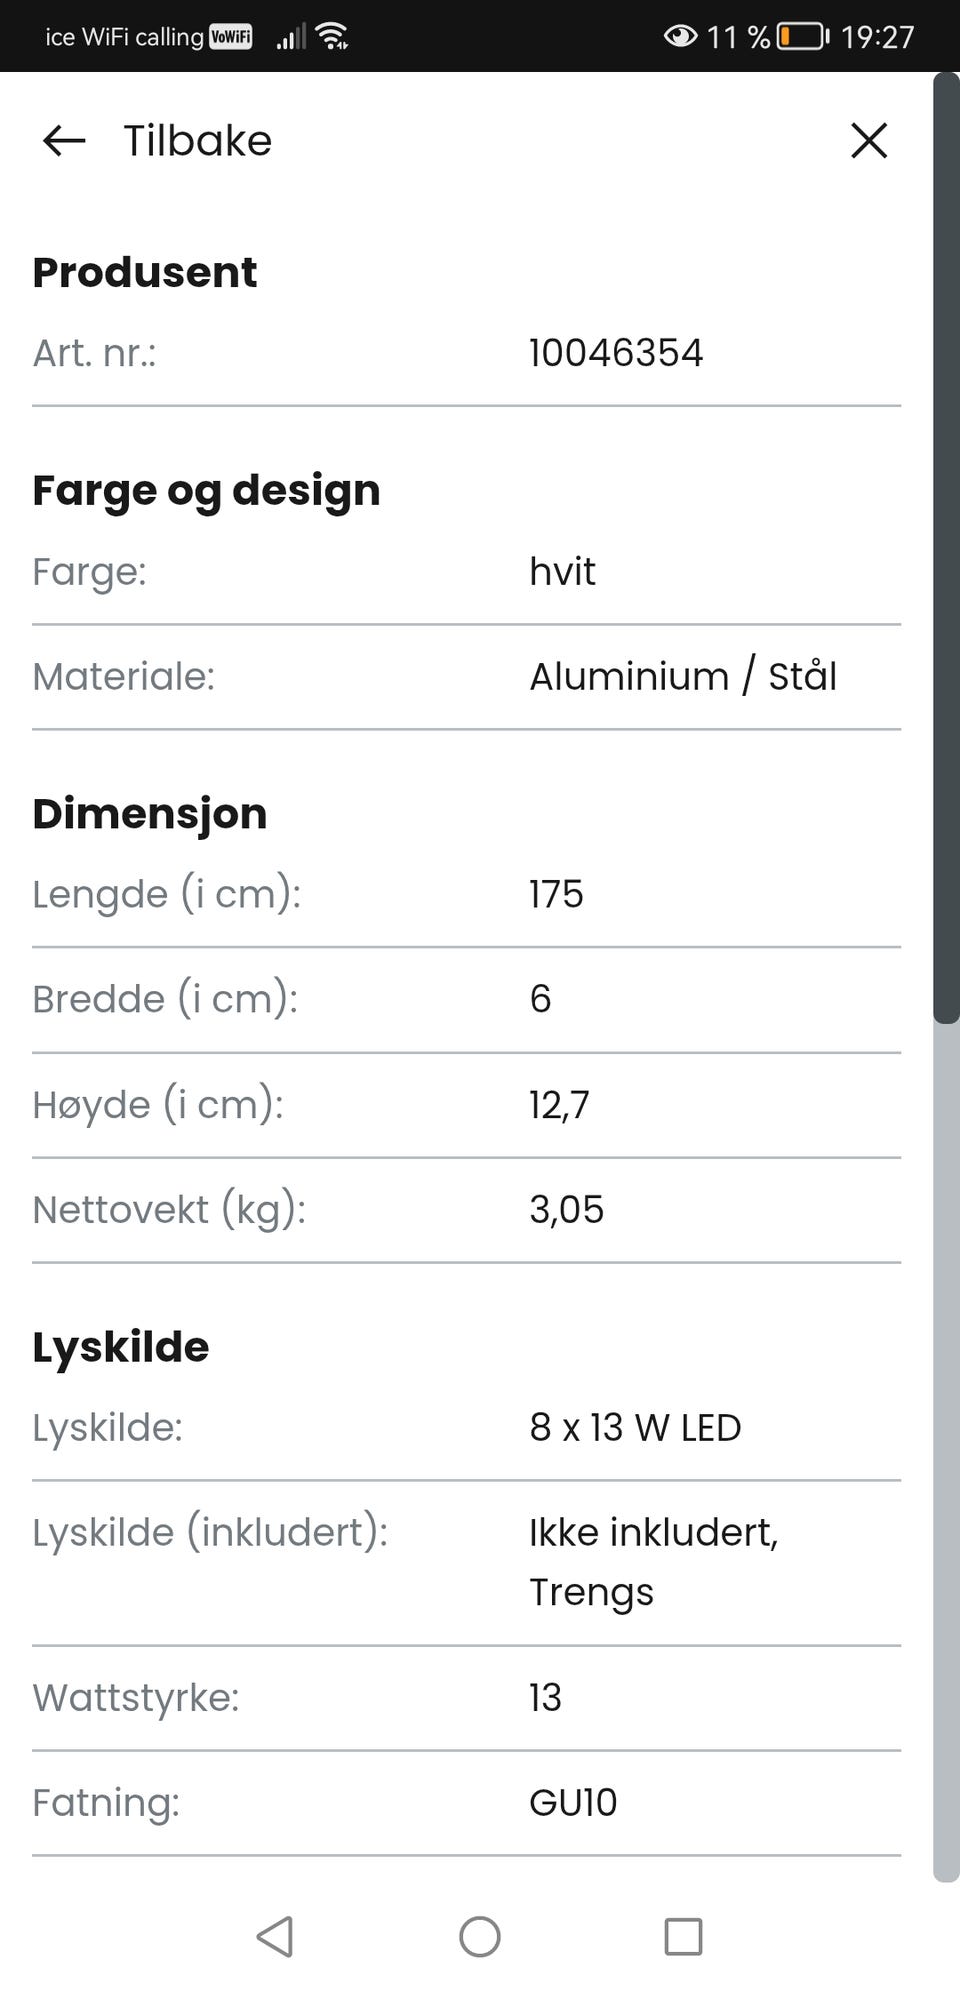960x1991 pixels.
Task: Tap the clock time in status bar
Action: tap(877, 37)
